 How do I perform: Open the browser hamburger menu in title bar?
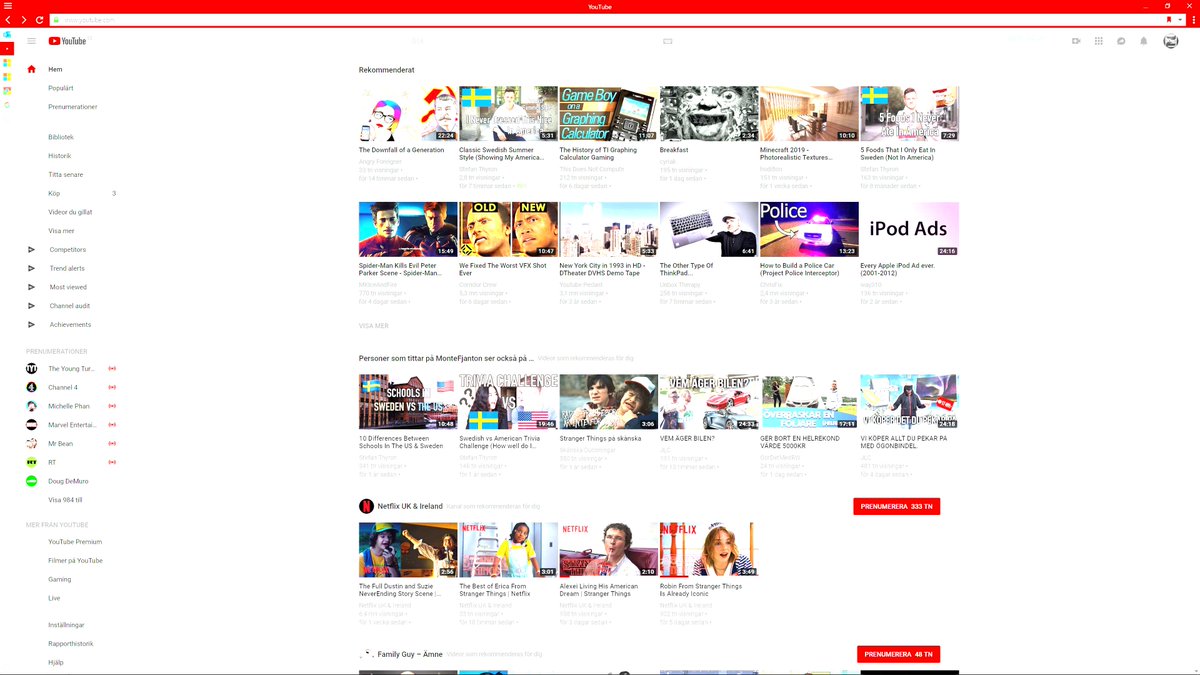click(9, 6)
